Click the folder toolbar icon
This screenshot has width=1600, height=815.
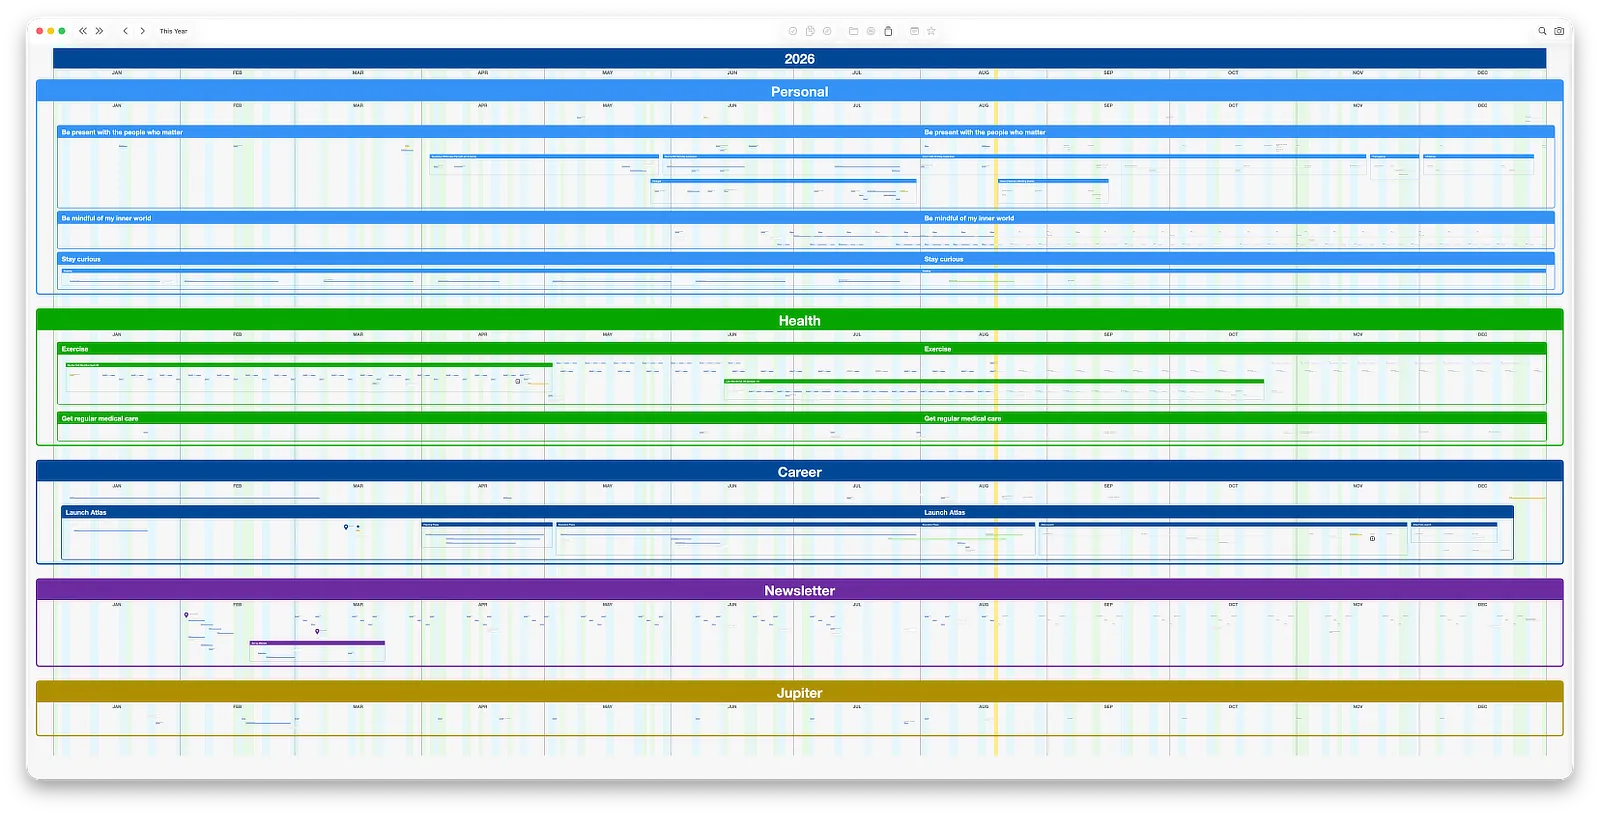853,31
